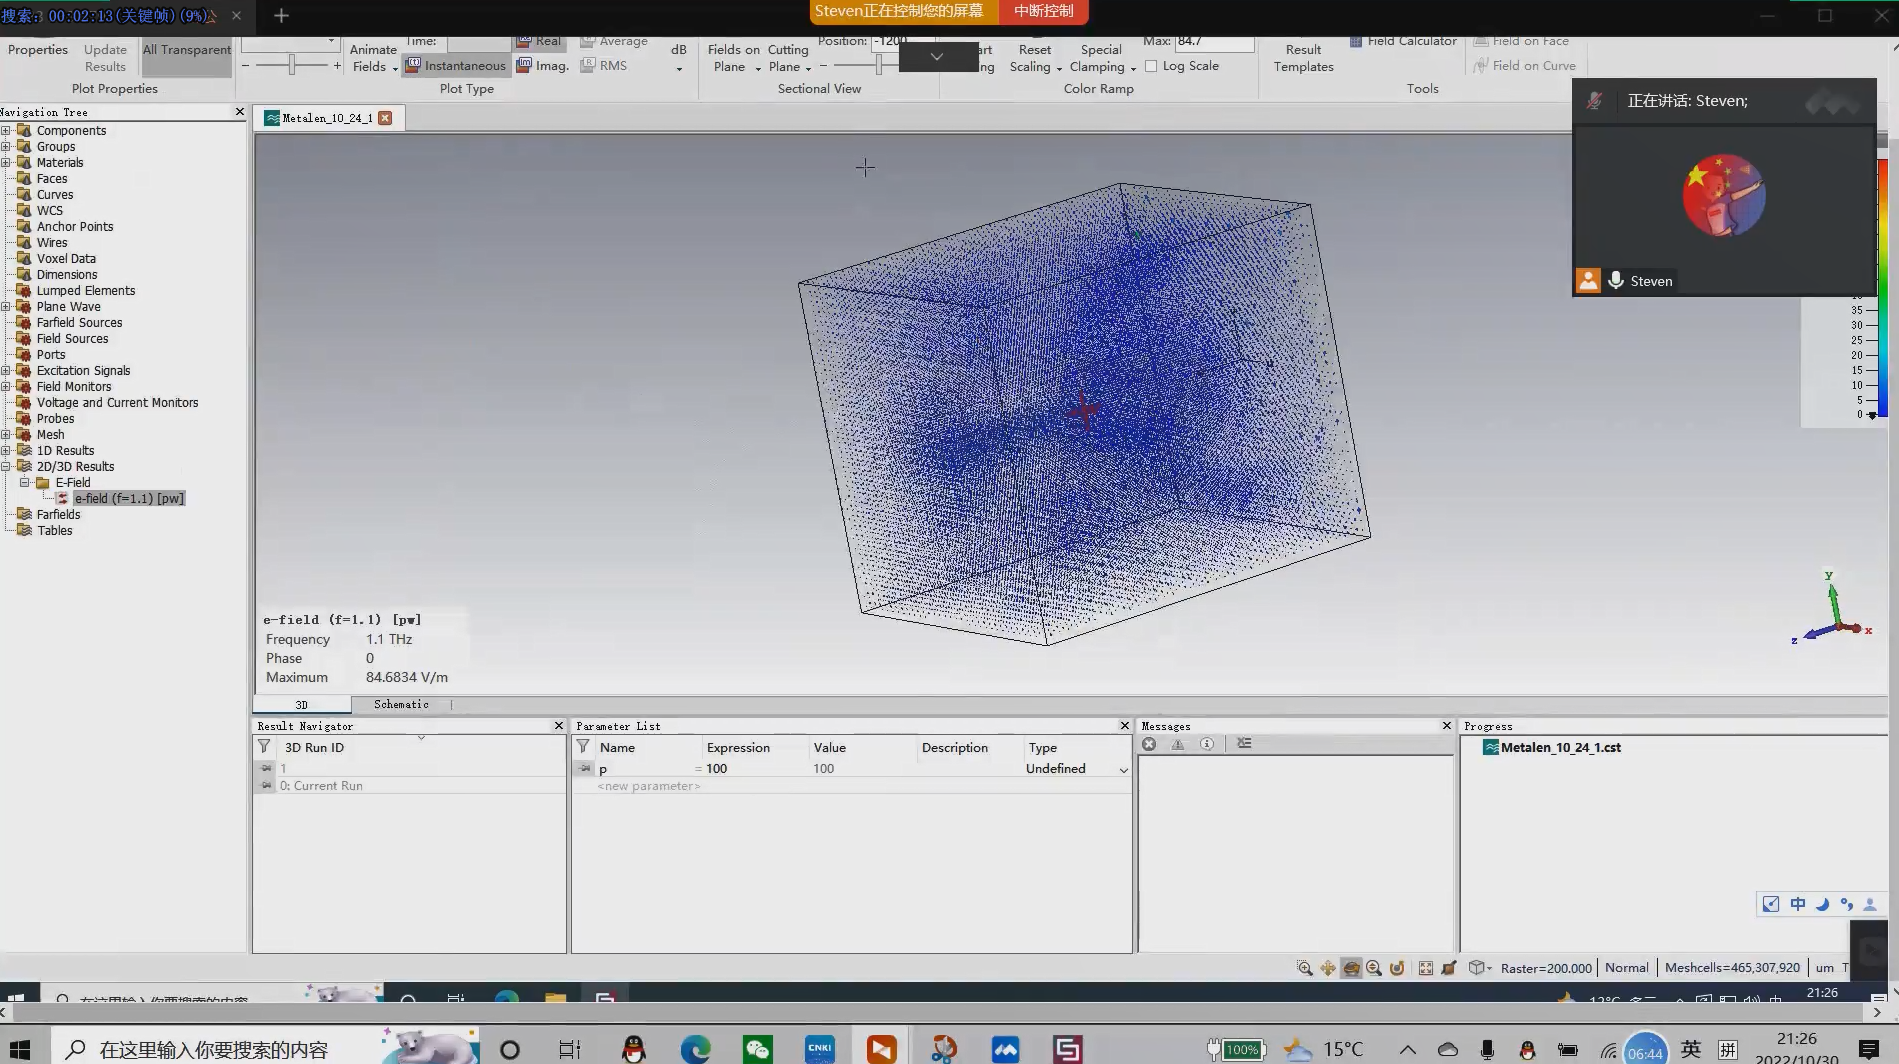This screenshot has width=1899, height=1064.
Task: Switch to the 3D view tab
Action: coord(301,705)
